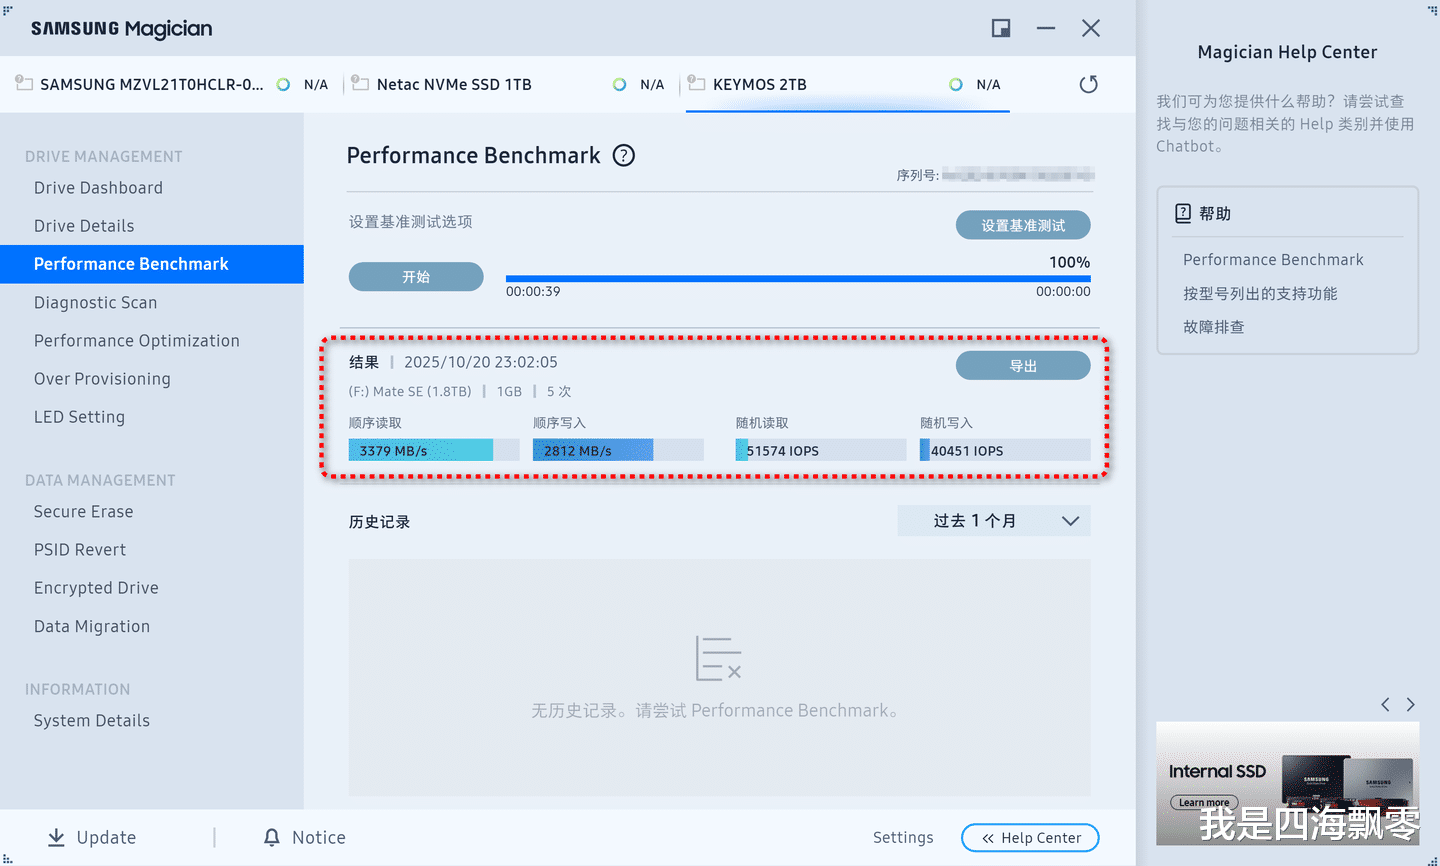This screenshot has height=866, width=1440.
Task: Click the 设置基准测试选项 label
Action: coord(411,222)
